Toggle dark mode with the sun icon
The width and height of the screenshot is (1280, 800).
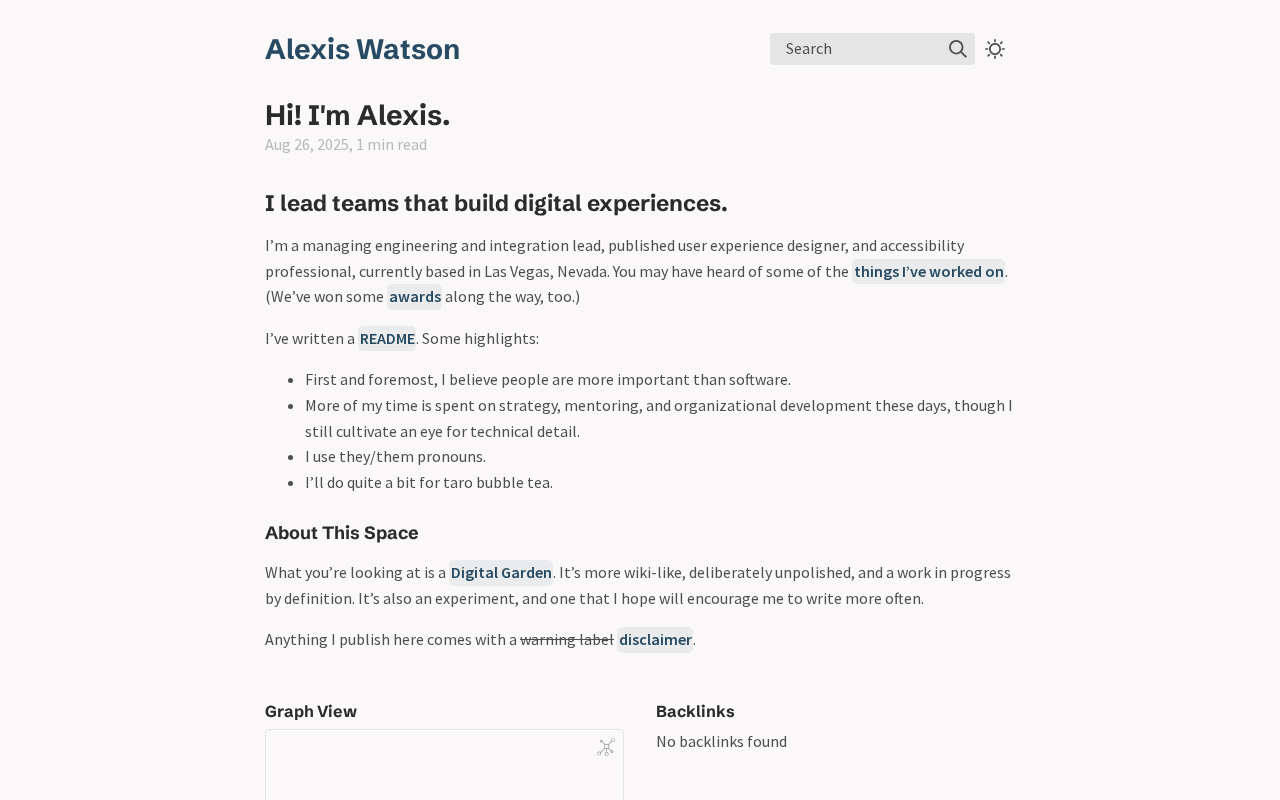pos(994,49)
